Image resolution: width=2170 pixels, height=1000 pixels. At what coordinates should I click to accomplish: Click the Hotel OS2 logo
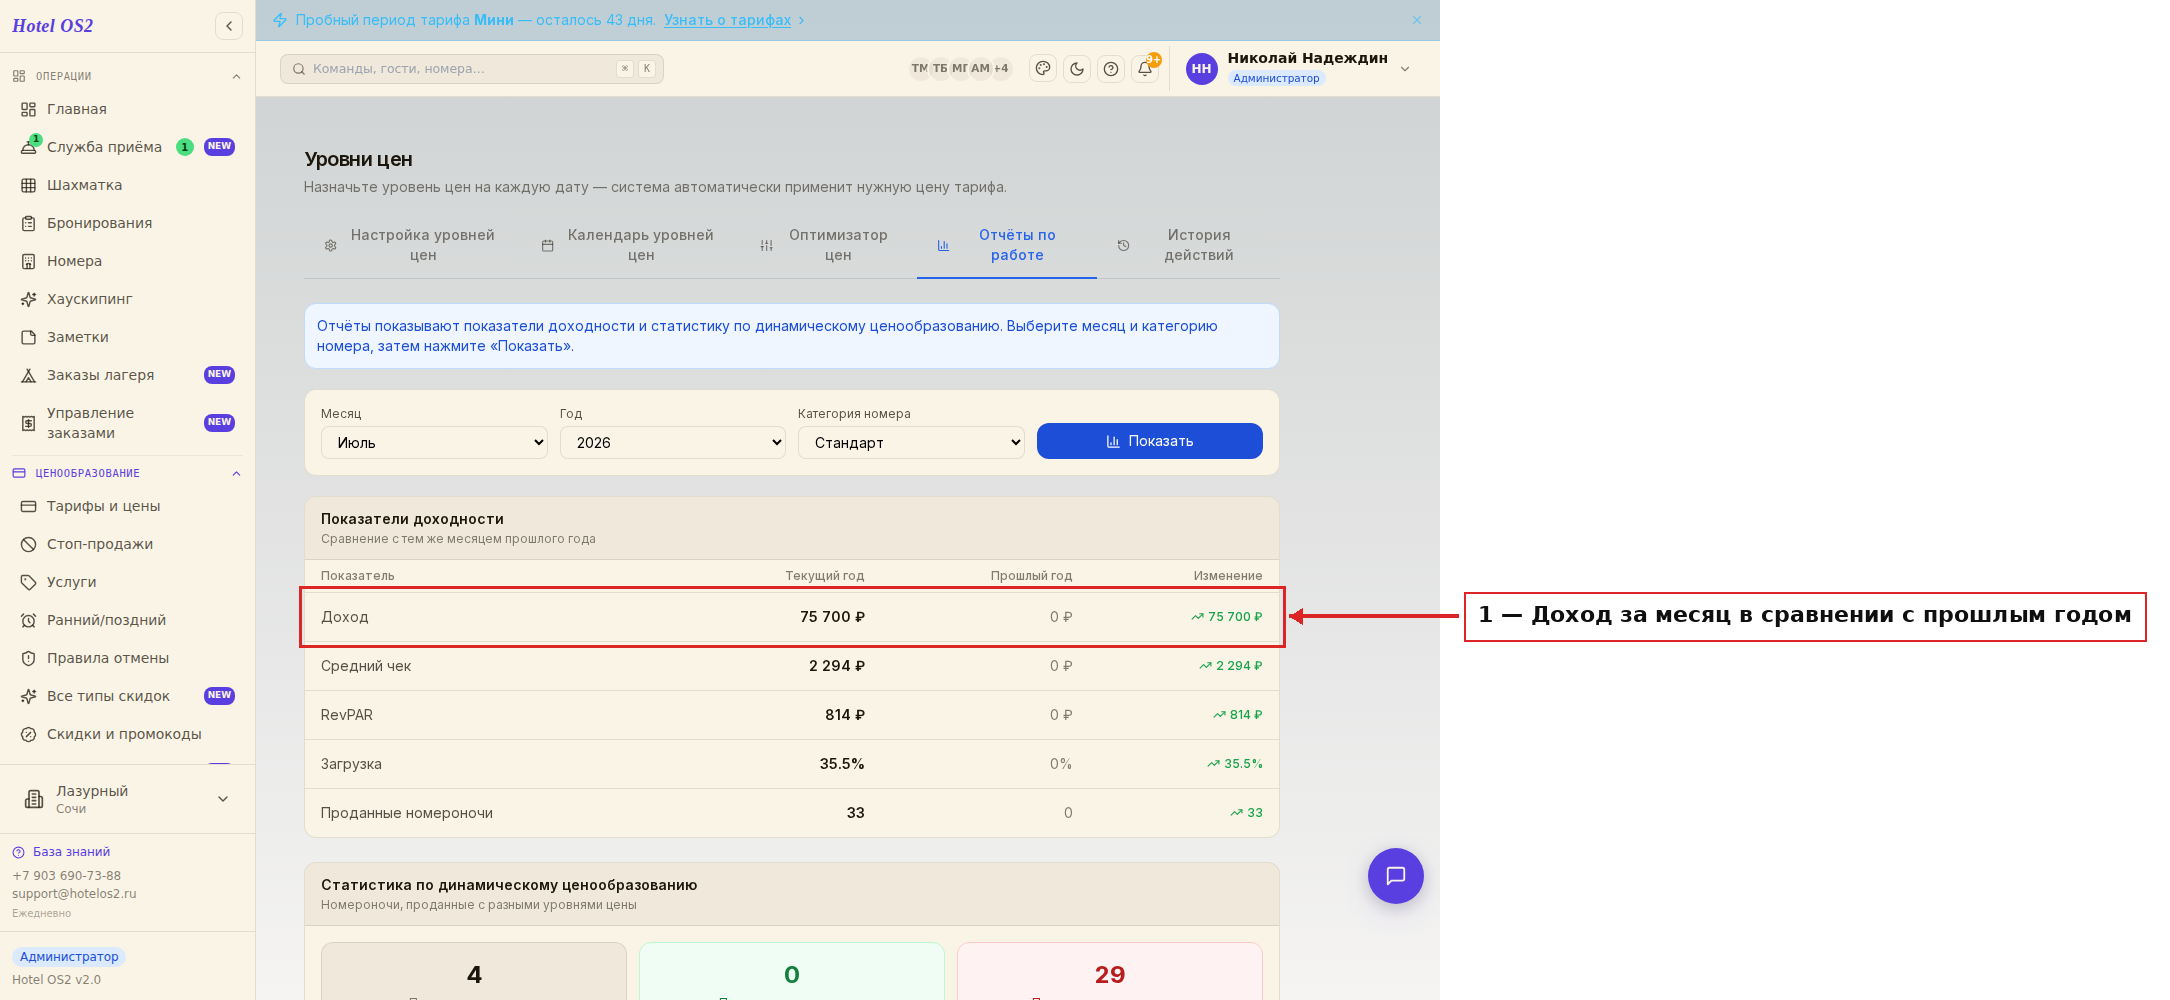53,26
